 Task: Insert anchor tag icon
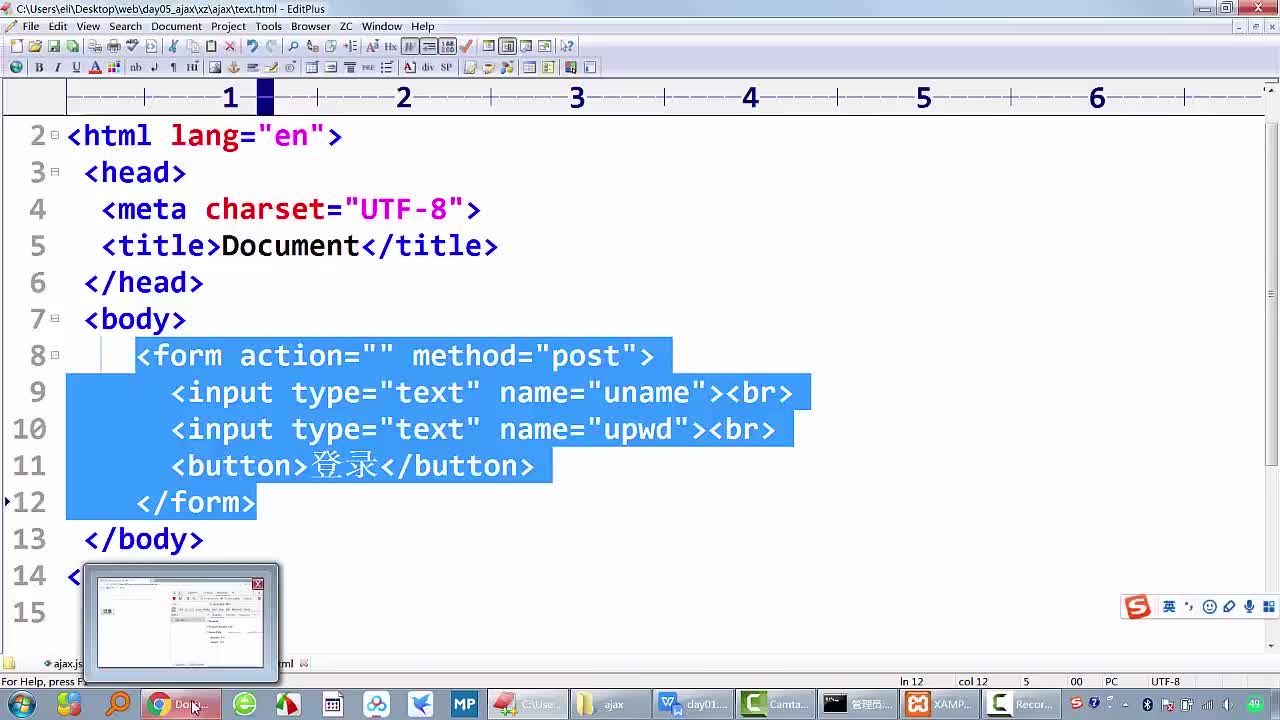pyautogui.click(x=233, y=67)
